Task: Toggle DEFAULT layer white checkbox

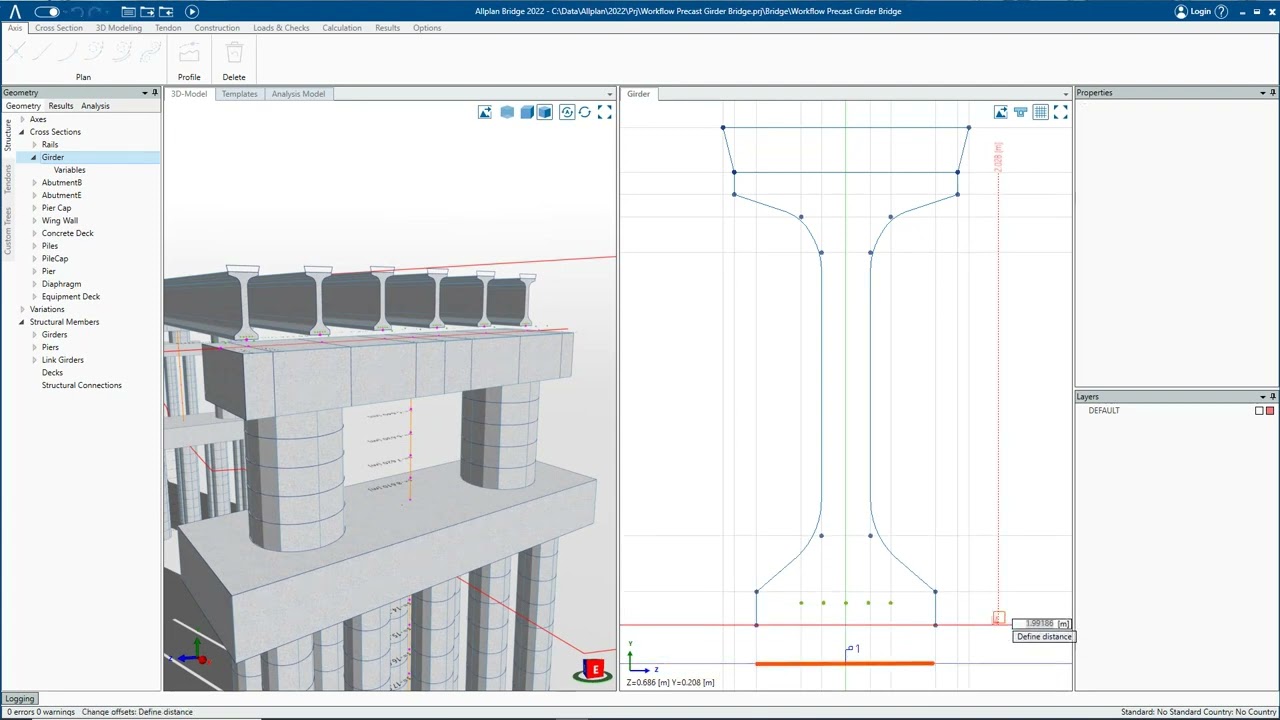Action: pos(1259,411)
